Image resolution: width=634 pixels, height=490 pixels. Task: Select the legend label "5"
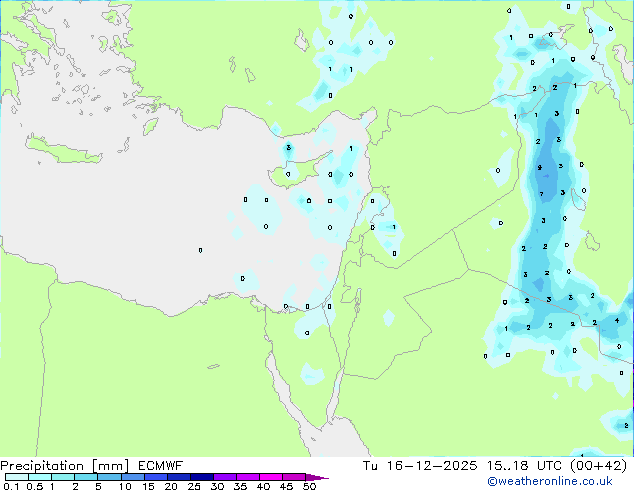(98, 486)
